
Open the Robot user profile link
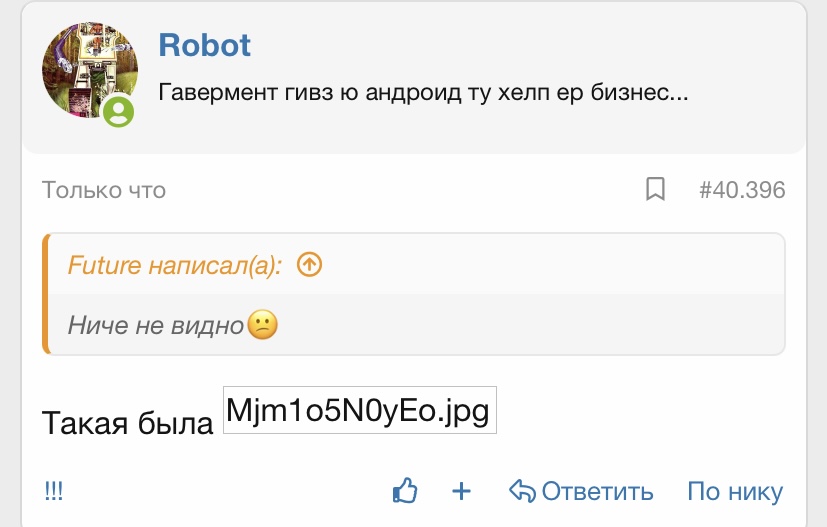pos(204,45)
